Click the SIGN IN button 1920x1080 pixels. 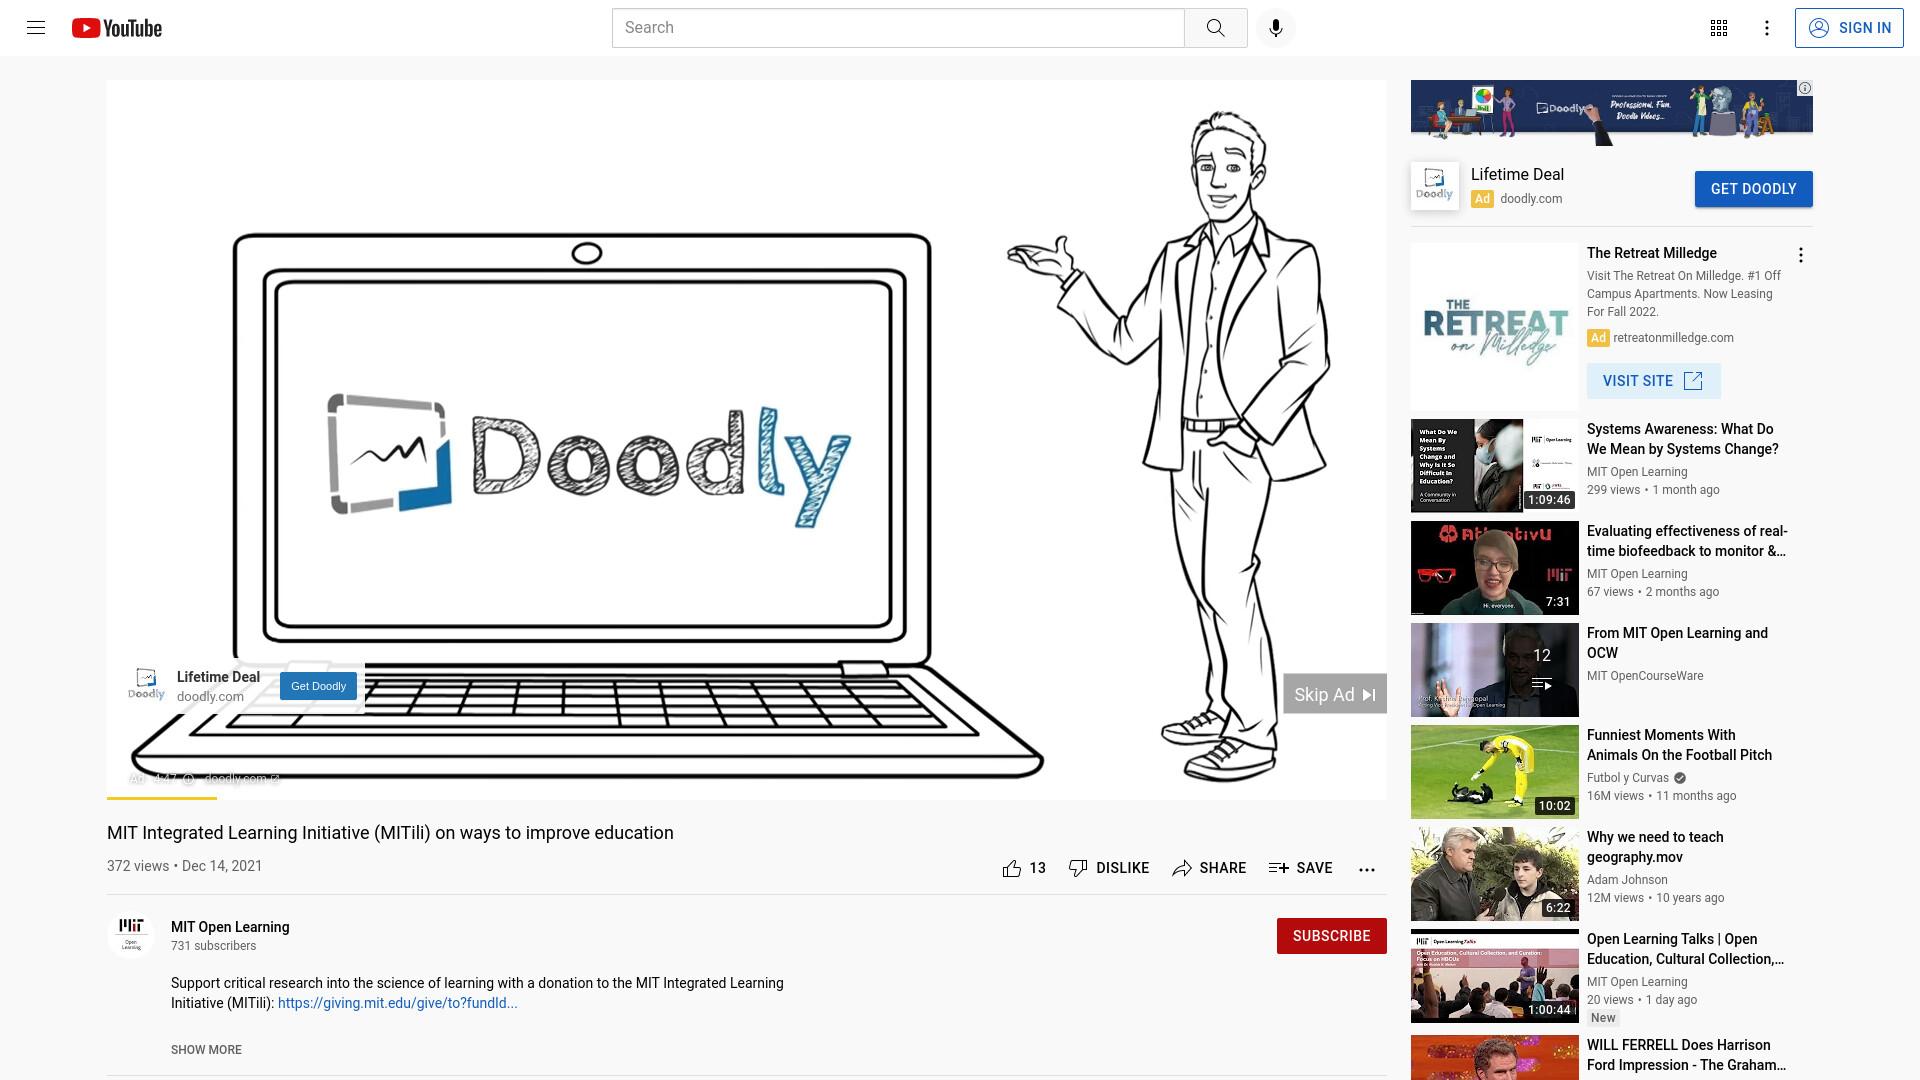1849,28
